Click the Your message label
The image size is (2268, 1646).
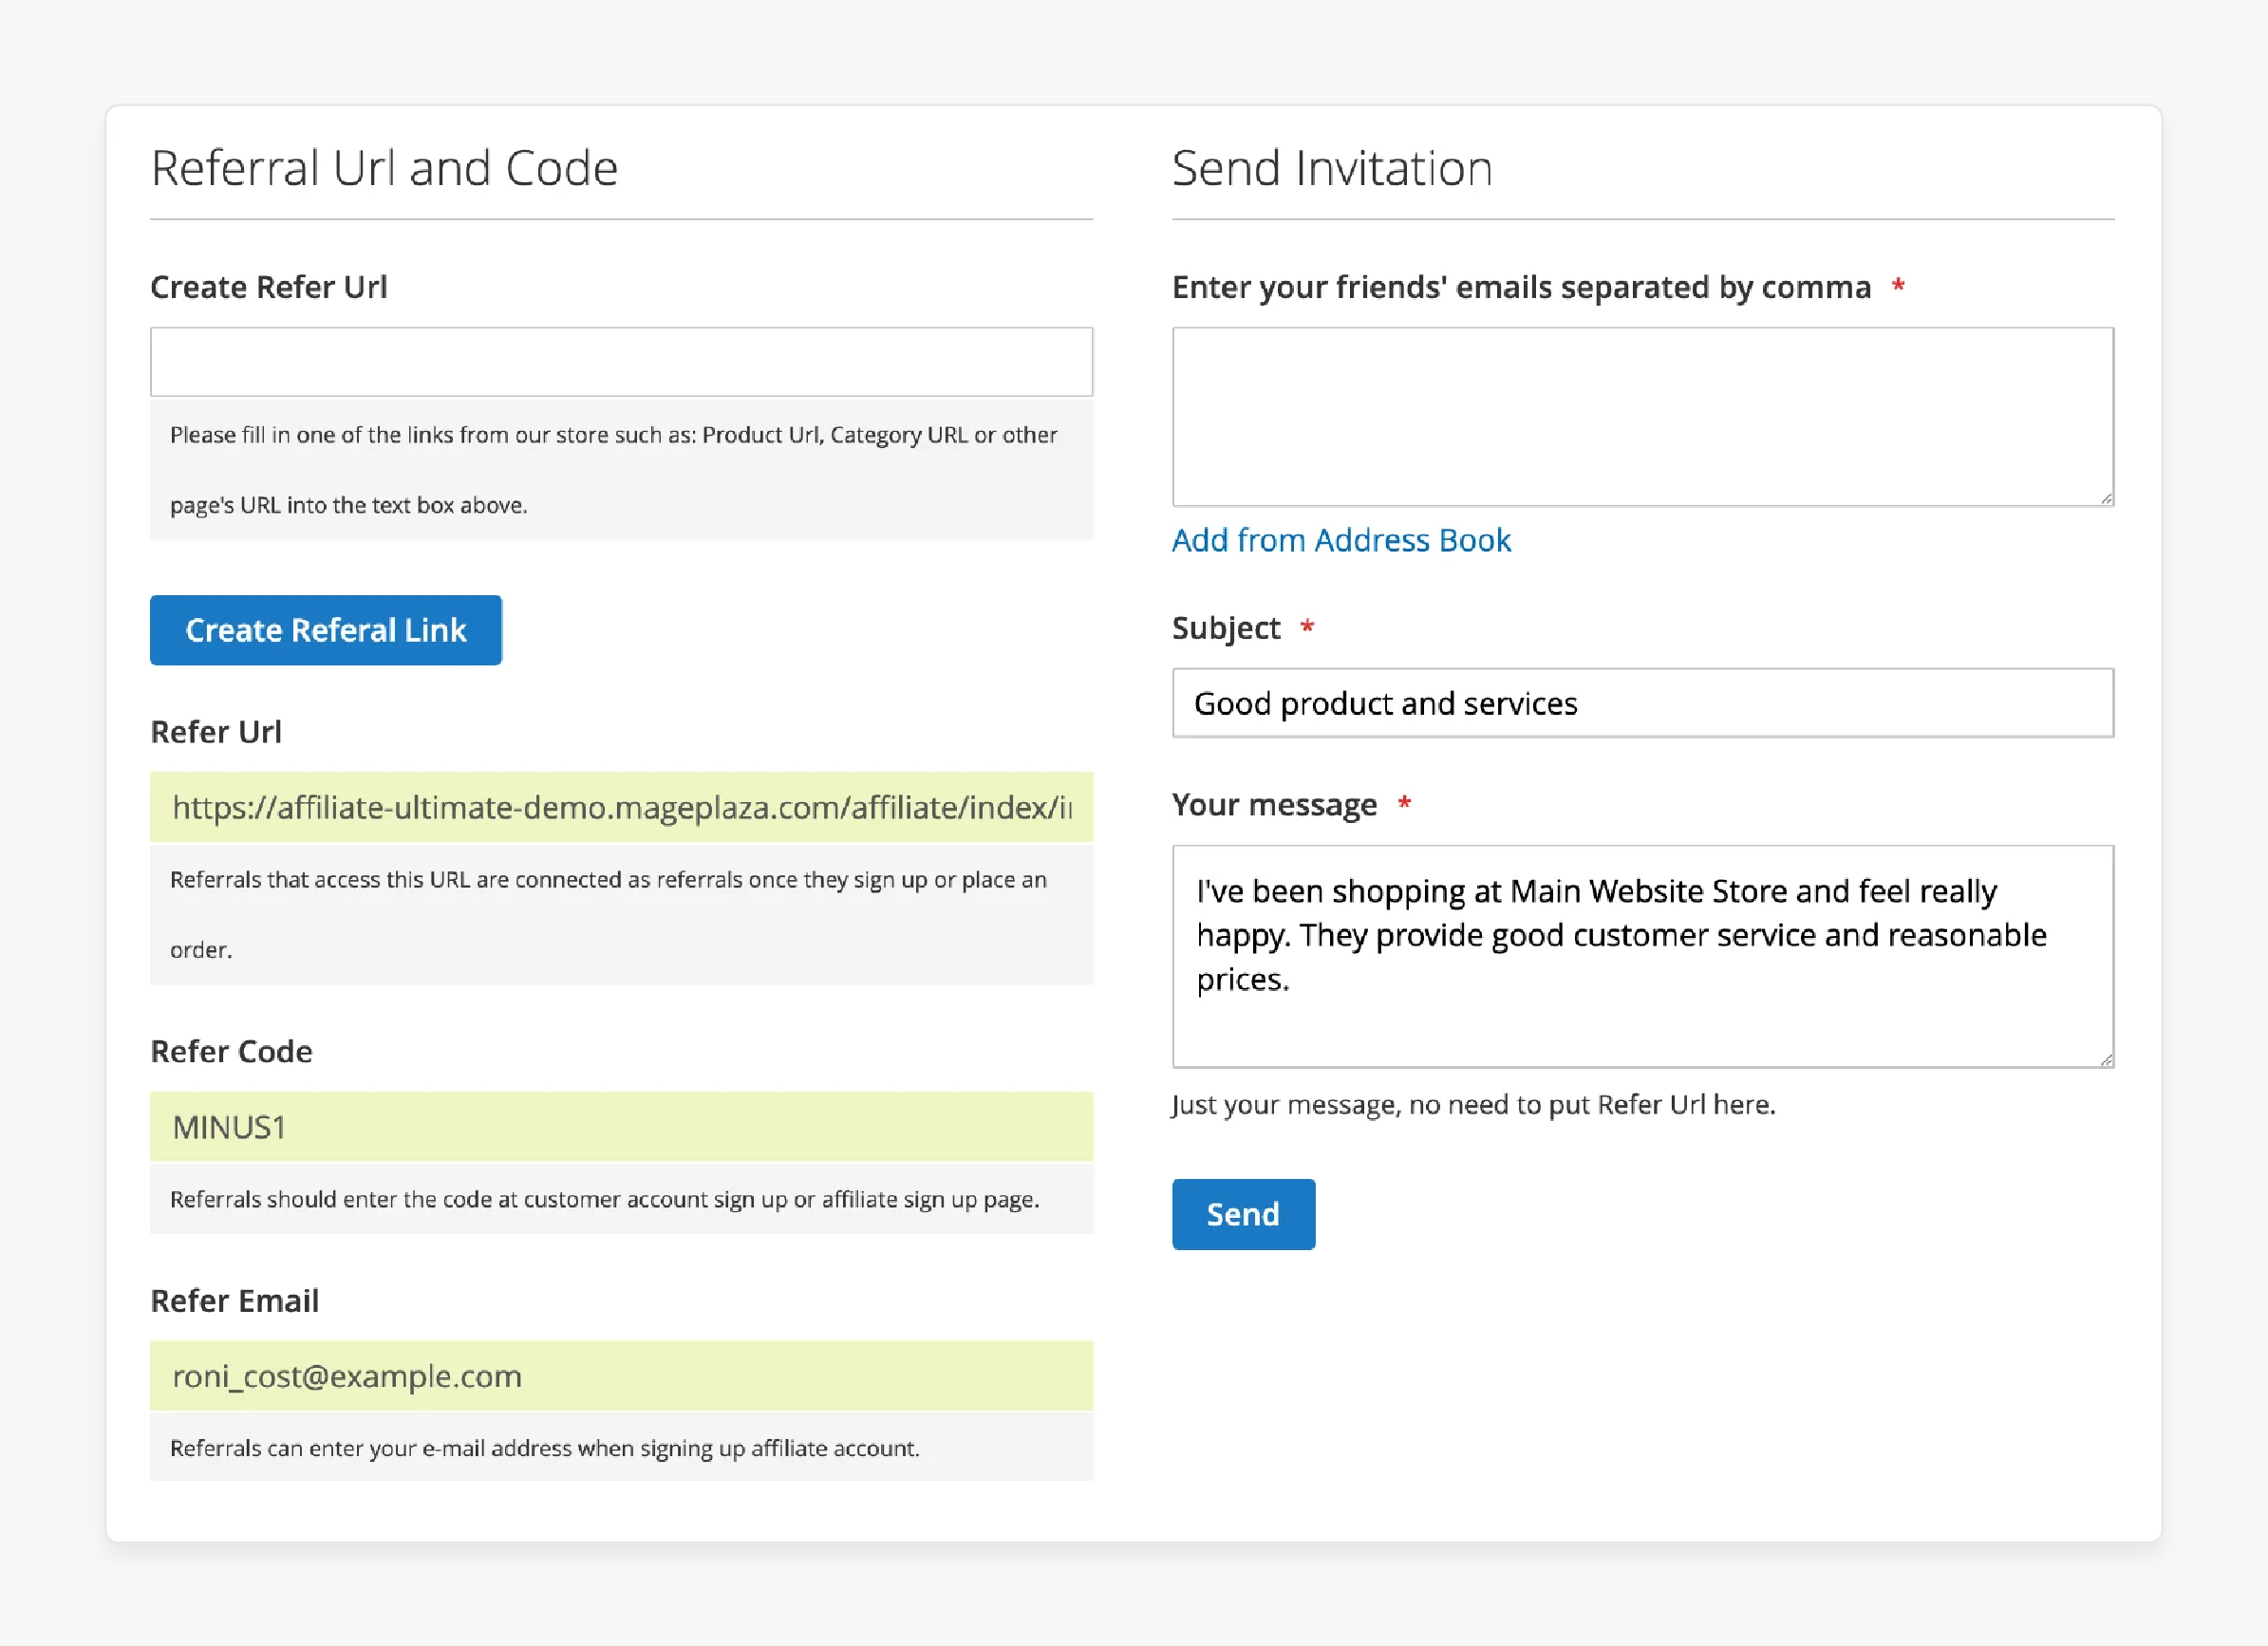click(x=1274, y=805)
